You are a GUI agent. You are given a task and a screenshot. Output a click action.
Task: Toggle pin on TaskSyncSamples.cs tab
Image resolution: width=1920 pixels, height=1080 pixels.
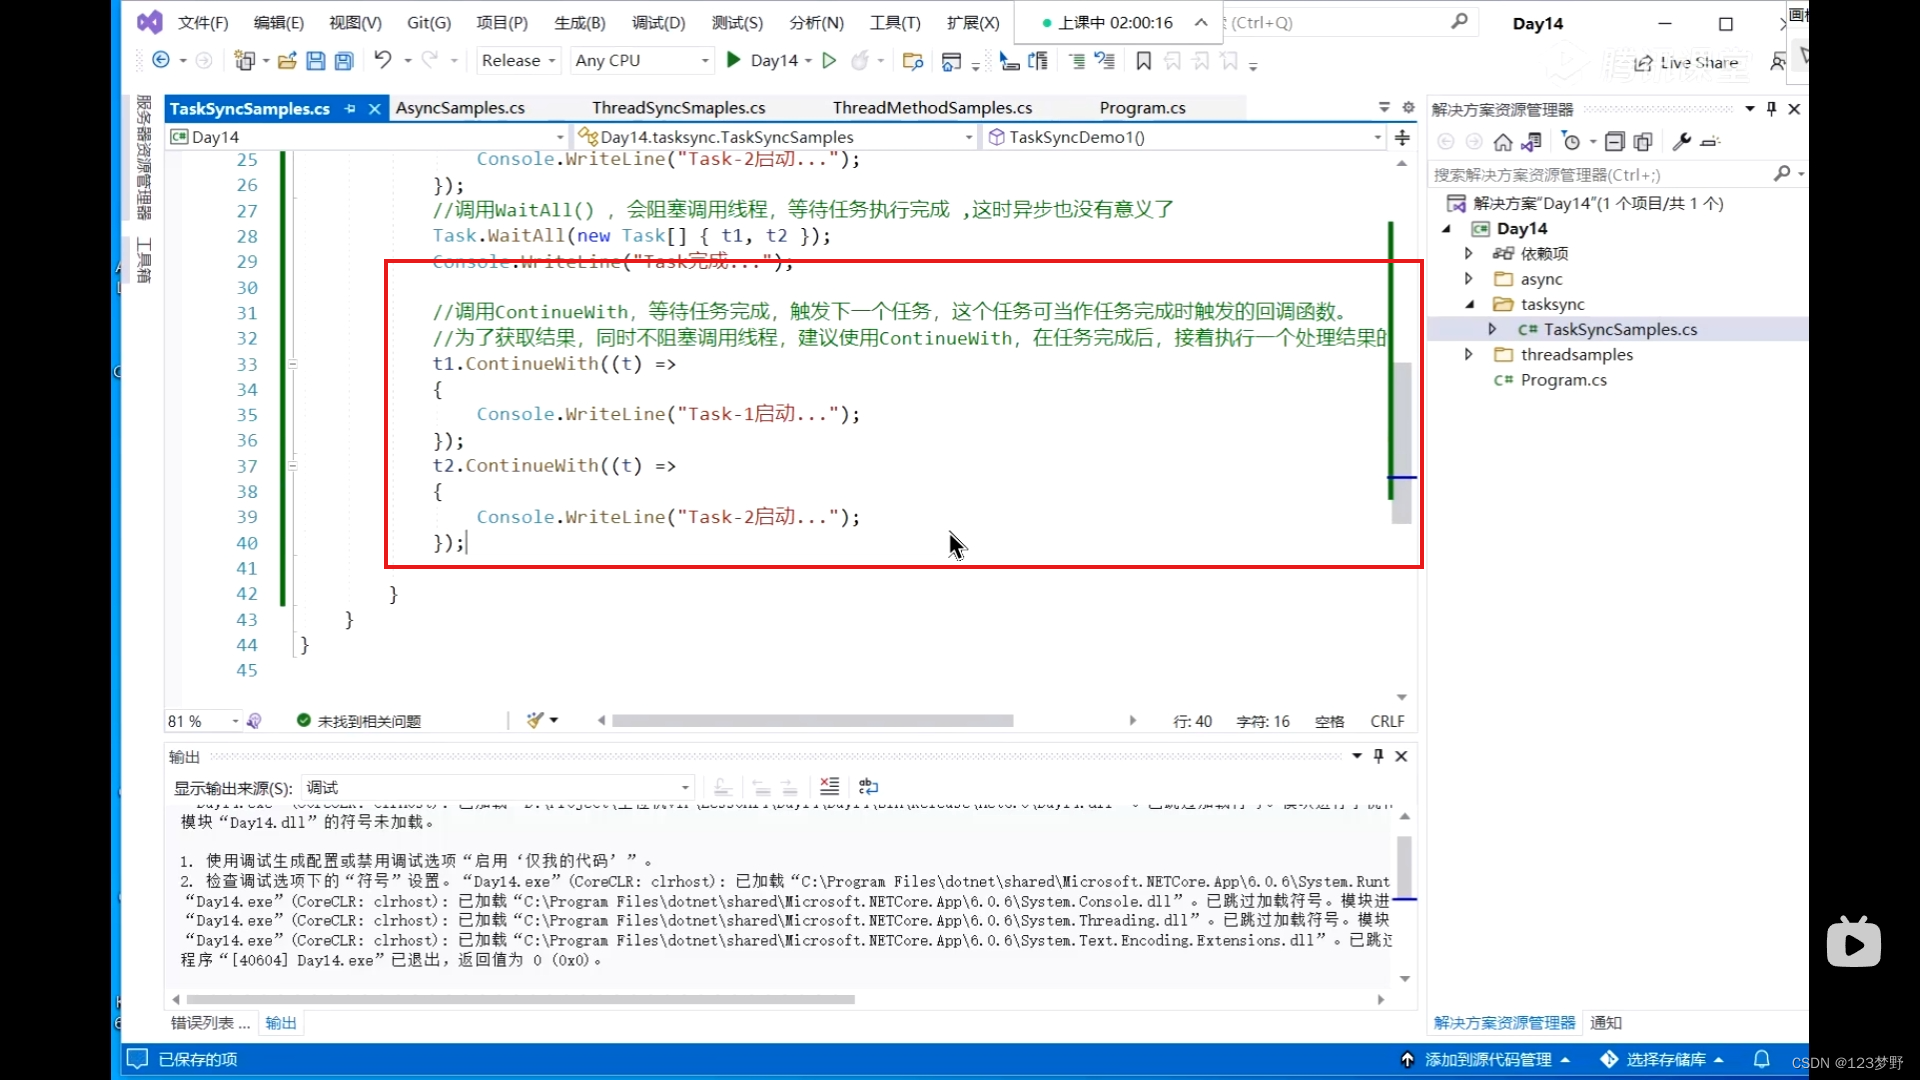(350, 108)
